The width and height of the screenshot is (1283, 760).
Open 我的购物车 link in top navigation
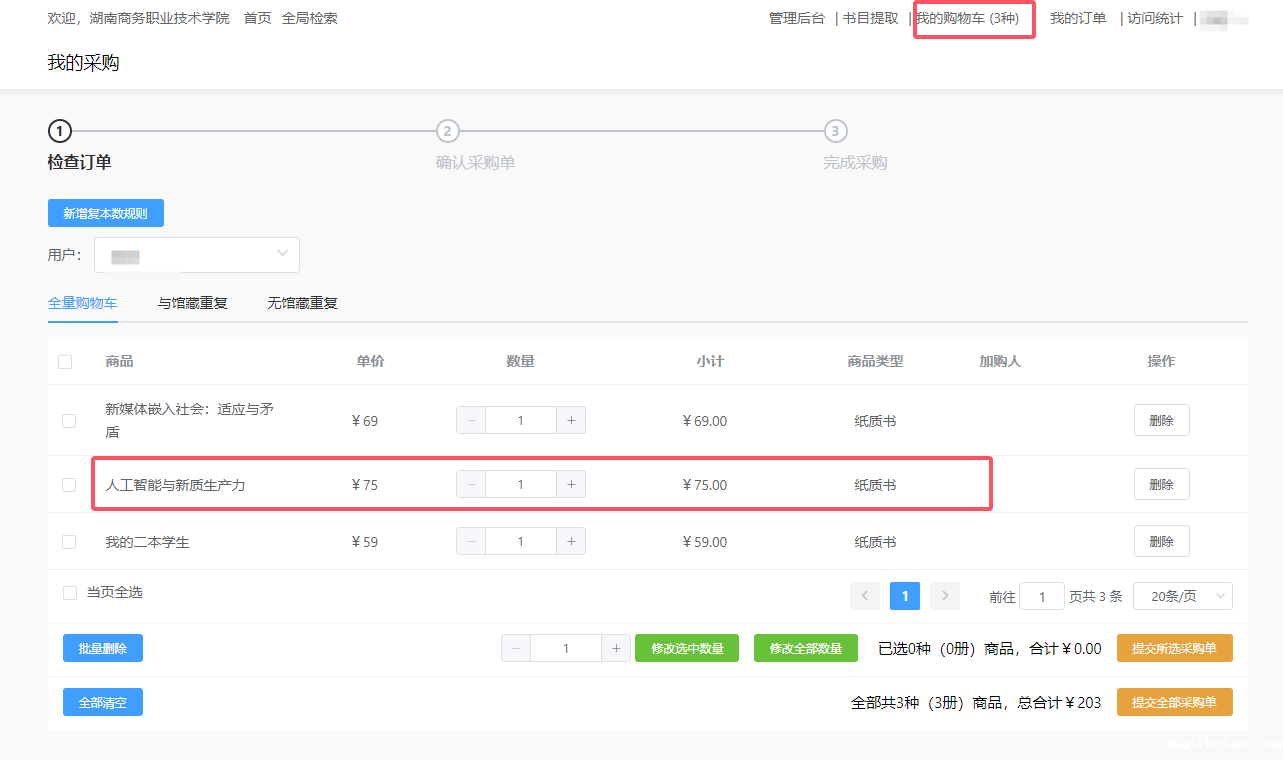pos(967,18)
